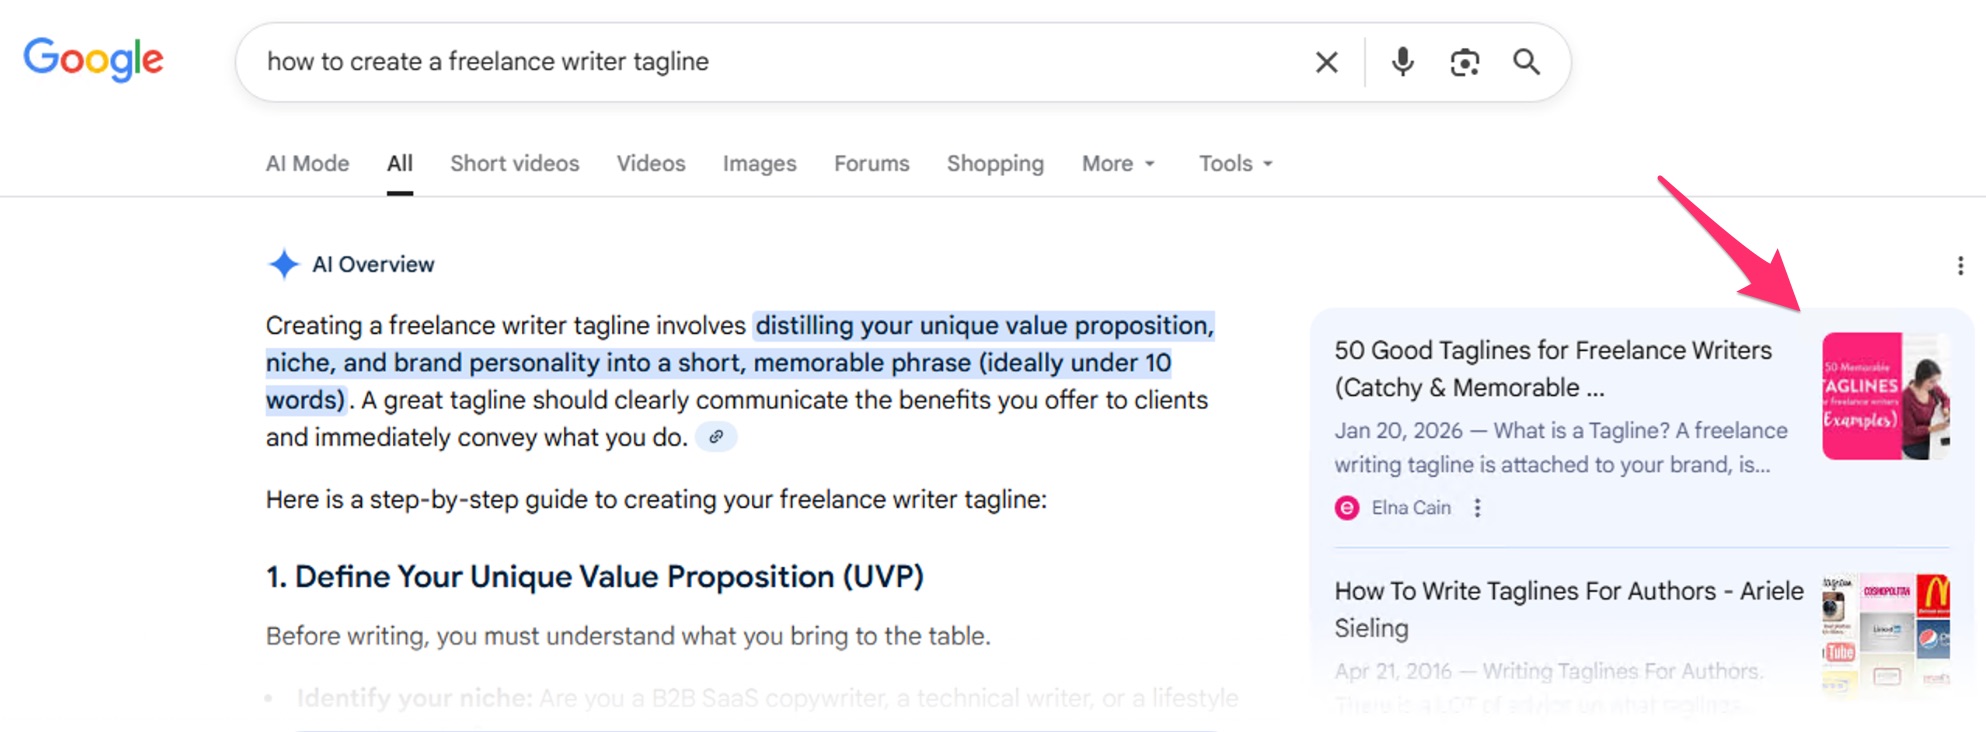This screenshot has width=1986, height=732.
Task: Click the pink Taglines Examples thumbnail
Action: click(x=1885, y=396)
